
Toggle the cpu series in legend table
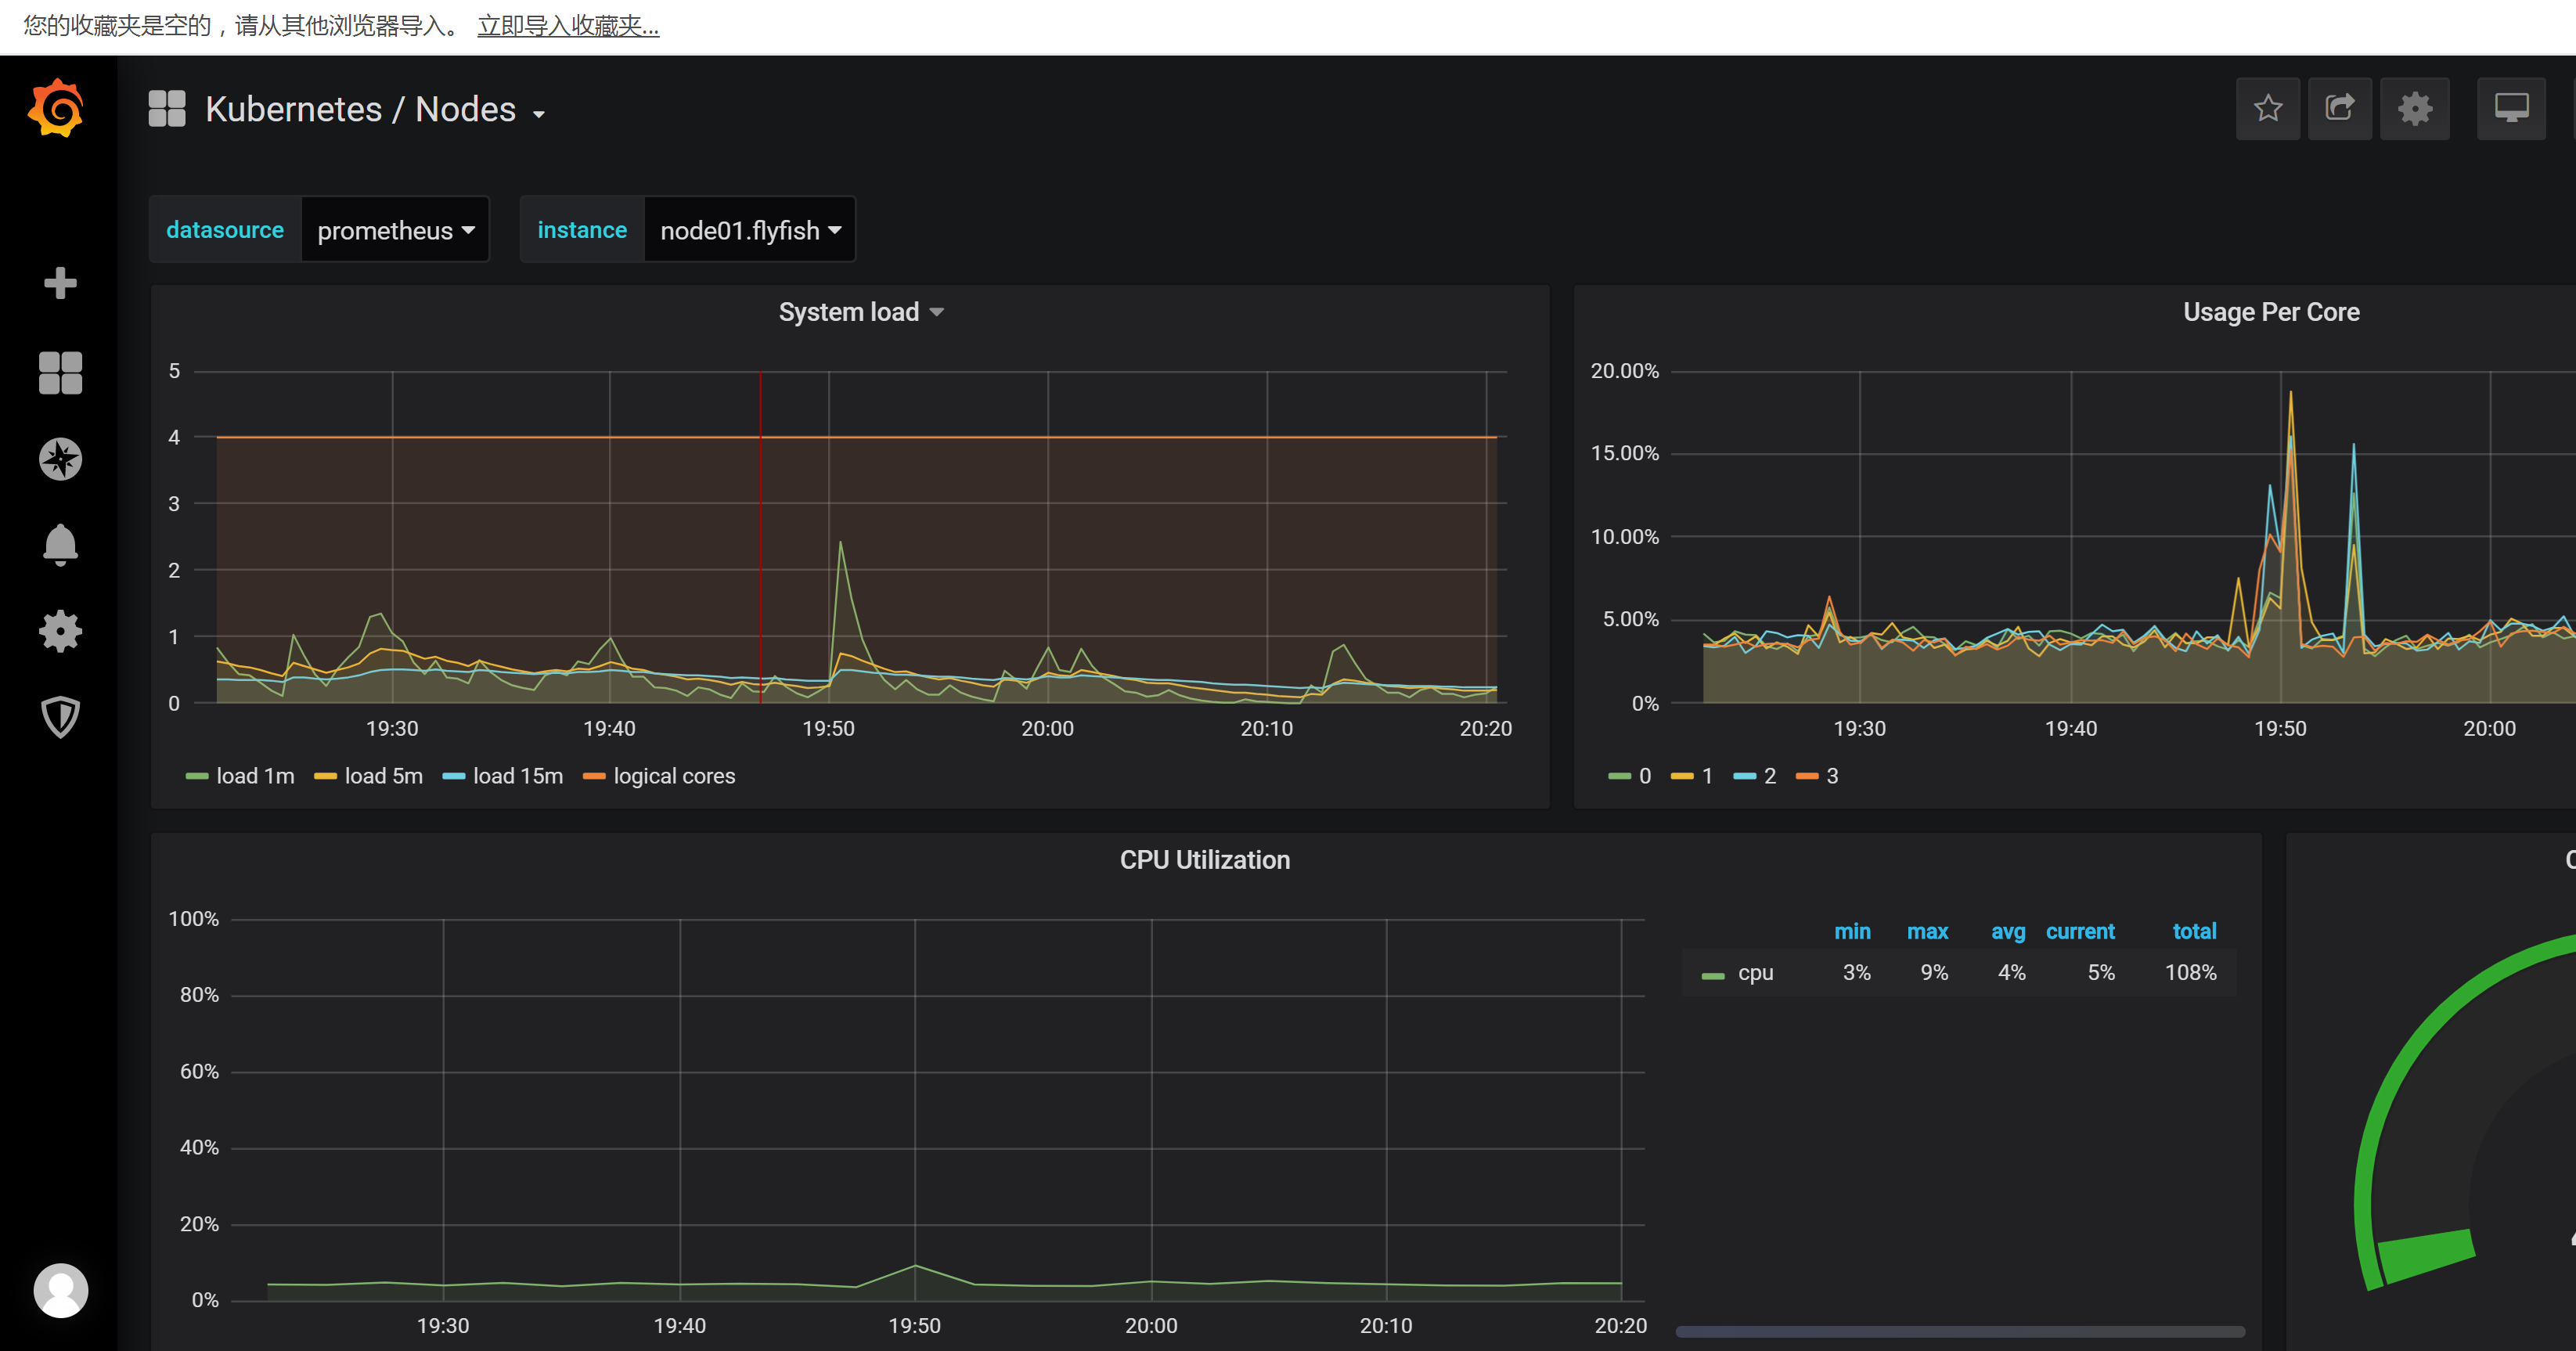coord(1755,972)
